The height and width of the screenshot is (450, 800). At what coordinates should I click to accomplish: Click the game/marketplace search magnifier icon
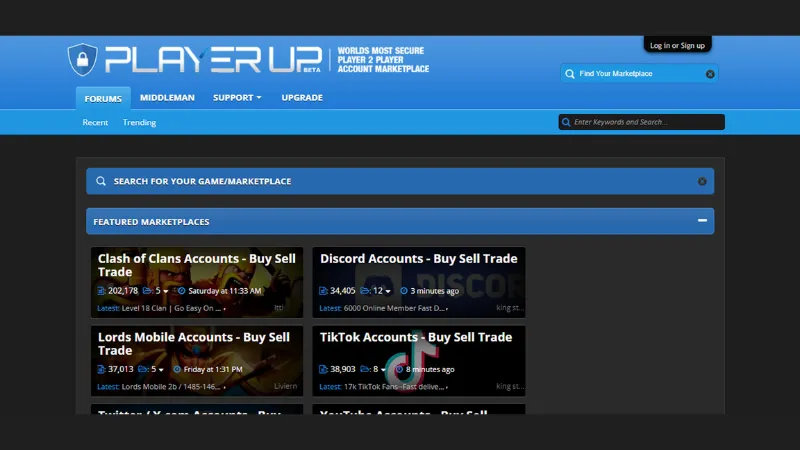point(101,181)
